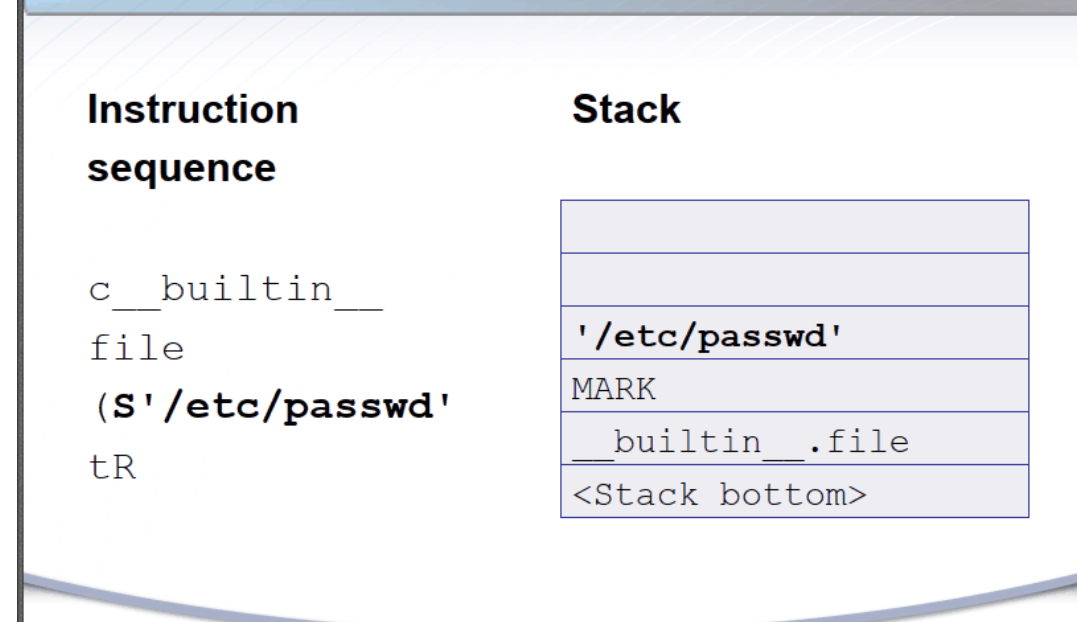Select the "tR" instruction line
The image size is (1077, 622).
110,465
